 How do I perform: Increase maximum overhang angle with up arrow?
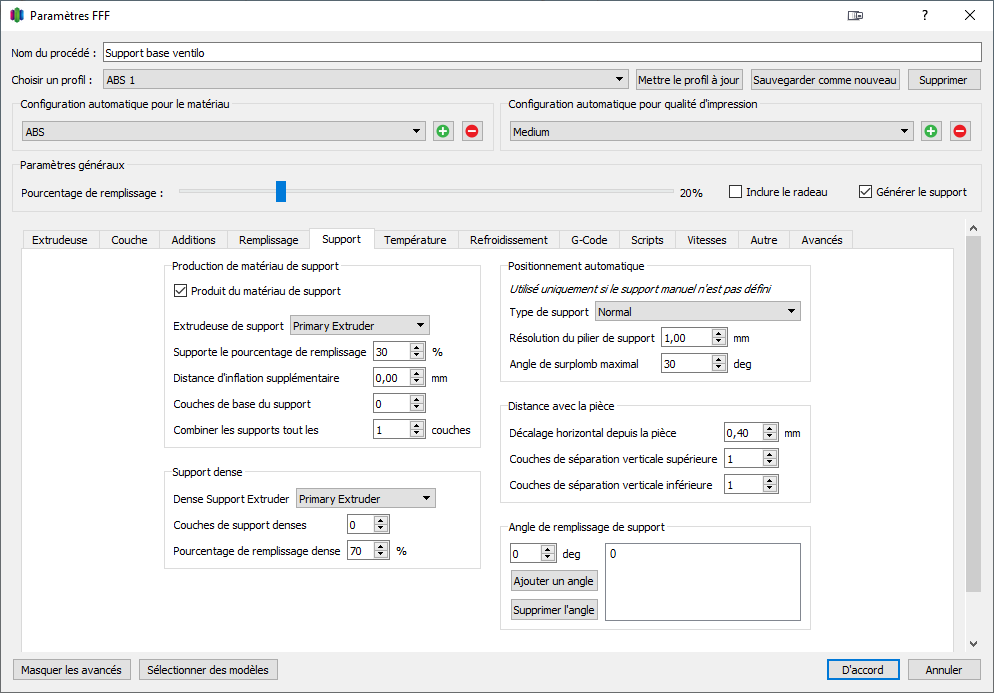(718, 360)
